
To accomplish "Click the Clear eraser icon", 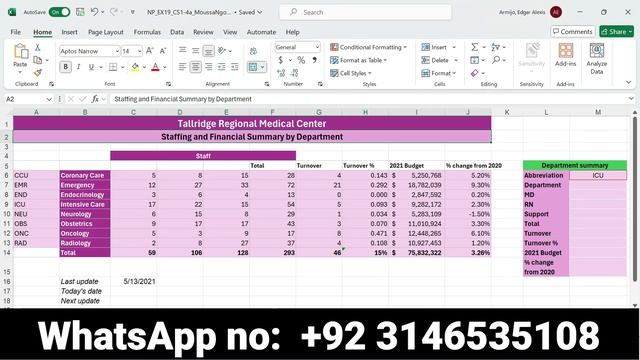I will pos(474,73).
